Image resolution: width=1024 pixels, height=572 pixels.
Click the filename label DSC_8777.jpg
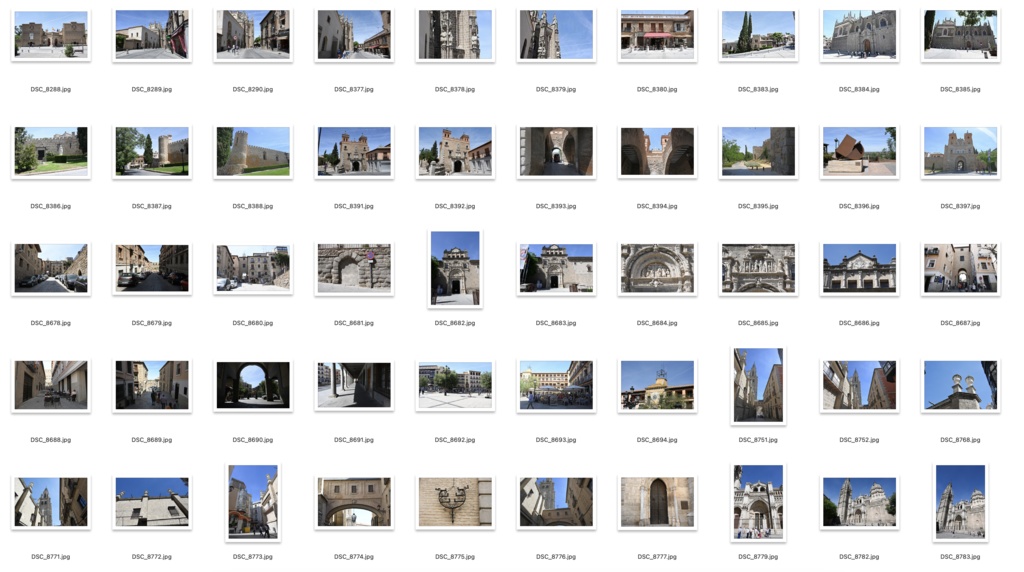tap(657, 557)
